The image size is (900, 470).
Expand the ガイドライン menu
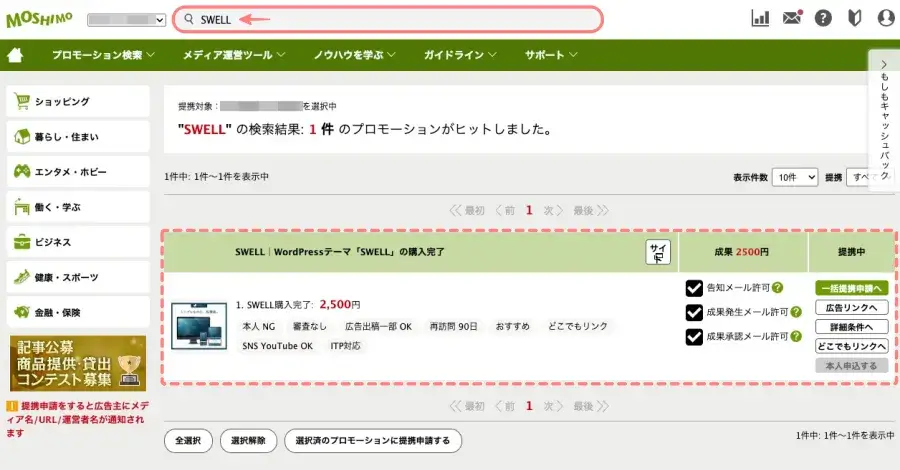[x=460, y=55]
